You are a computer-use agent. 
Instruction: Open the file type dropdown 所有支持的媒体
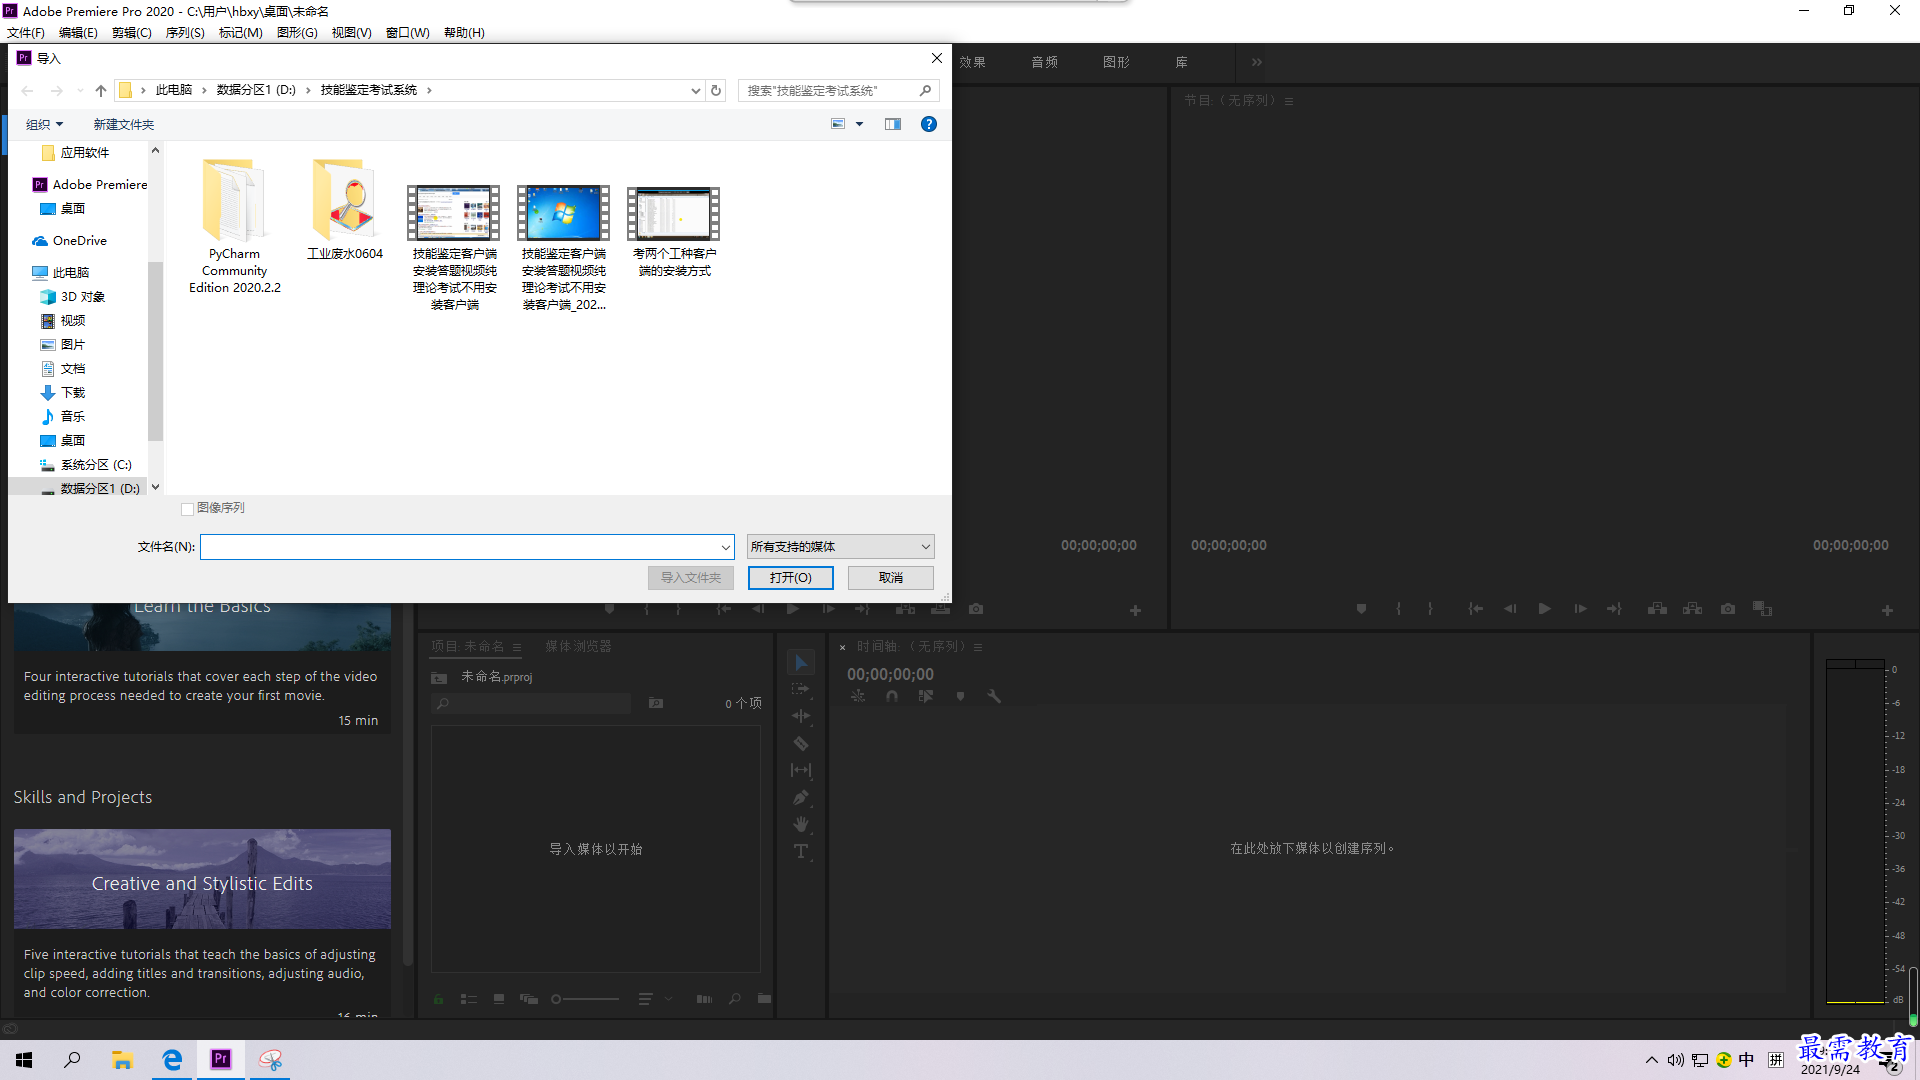840,547
